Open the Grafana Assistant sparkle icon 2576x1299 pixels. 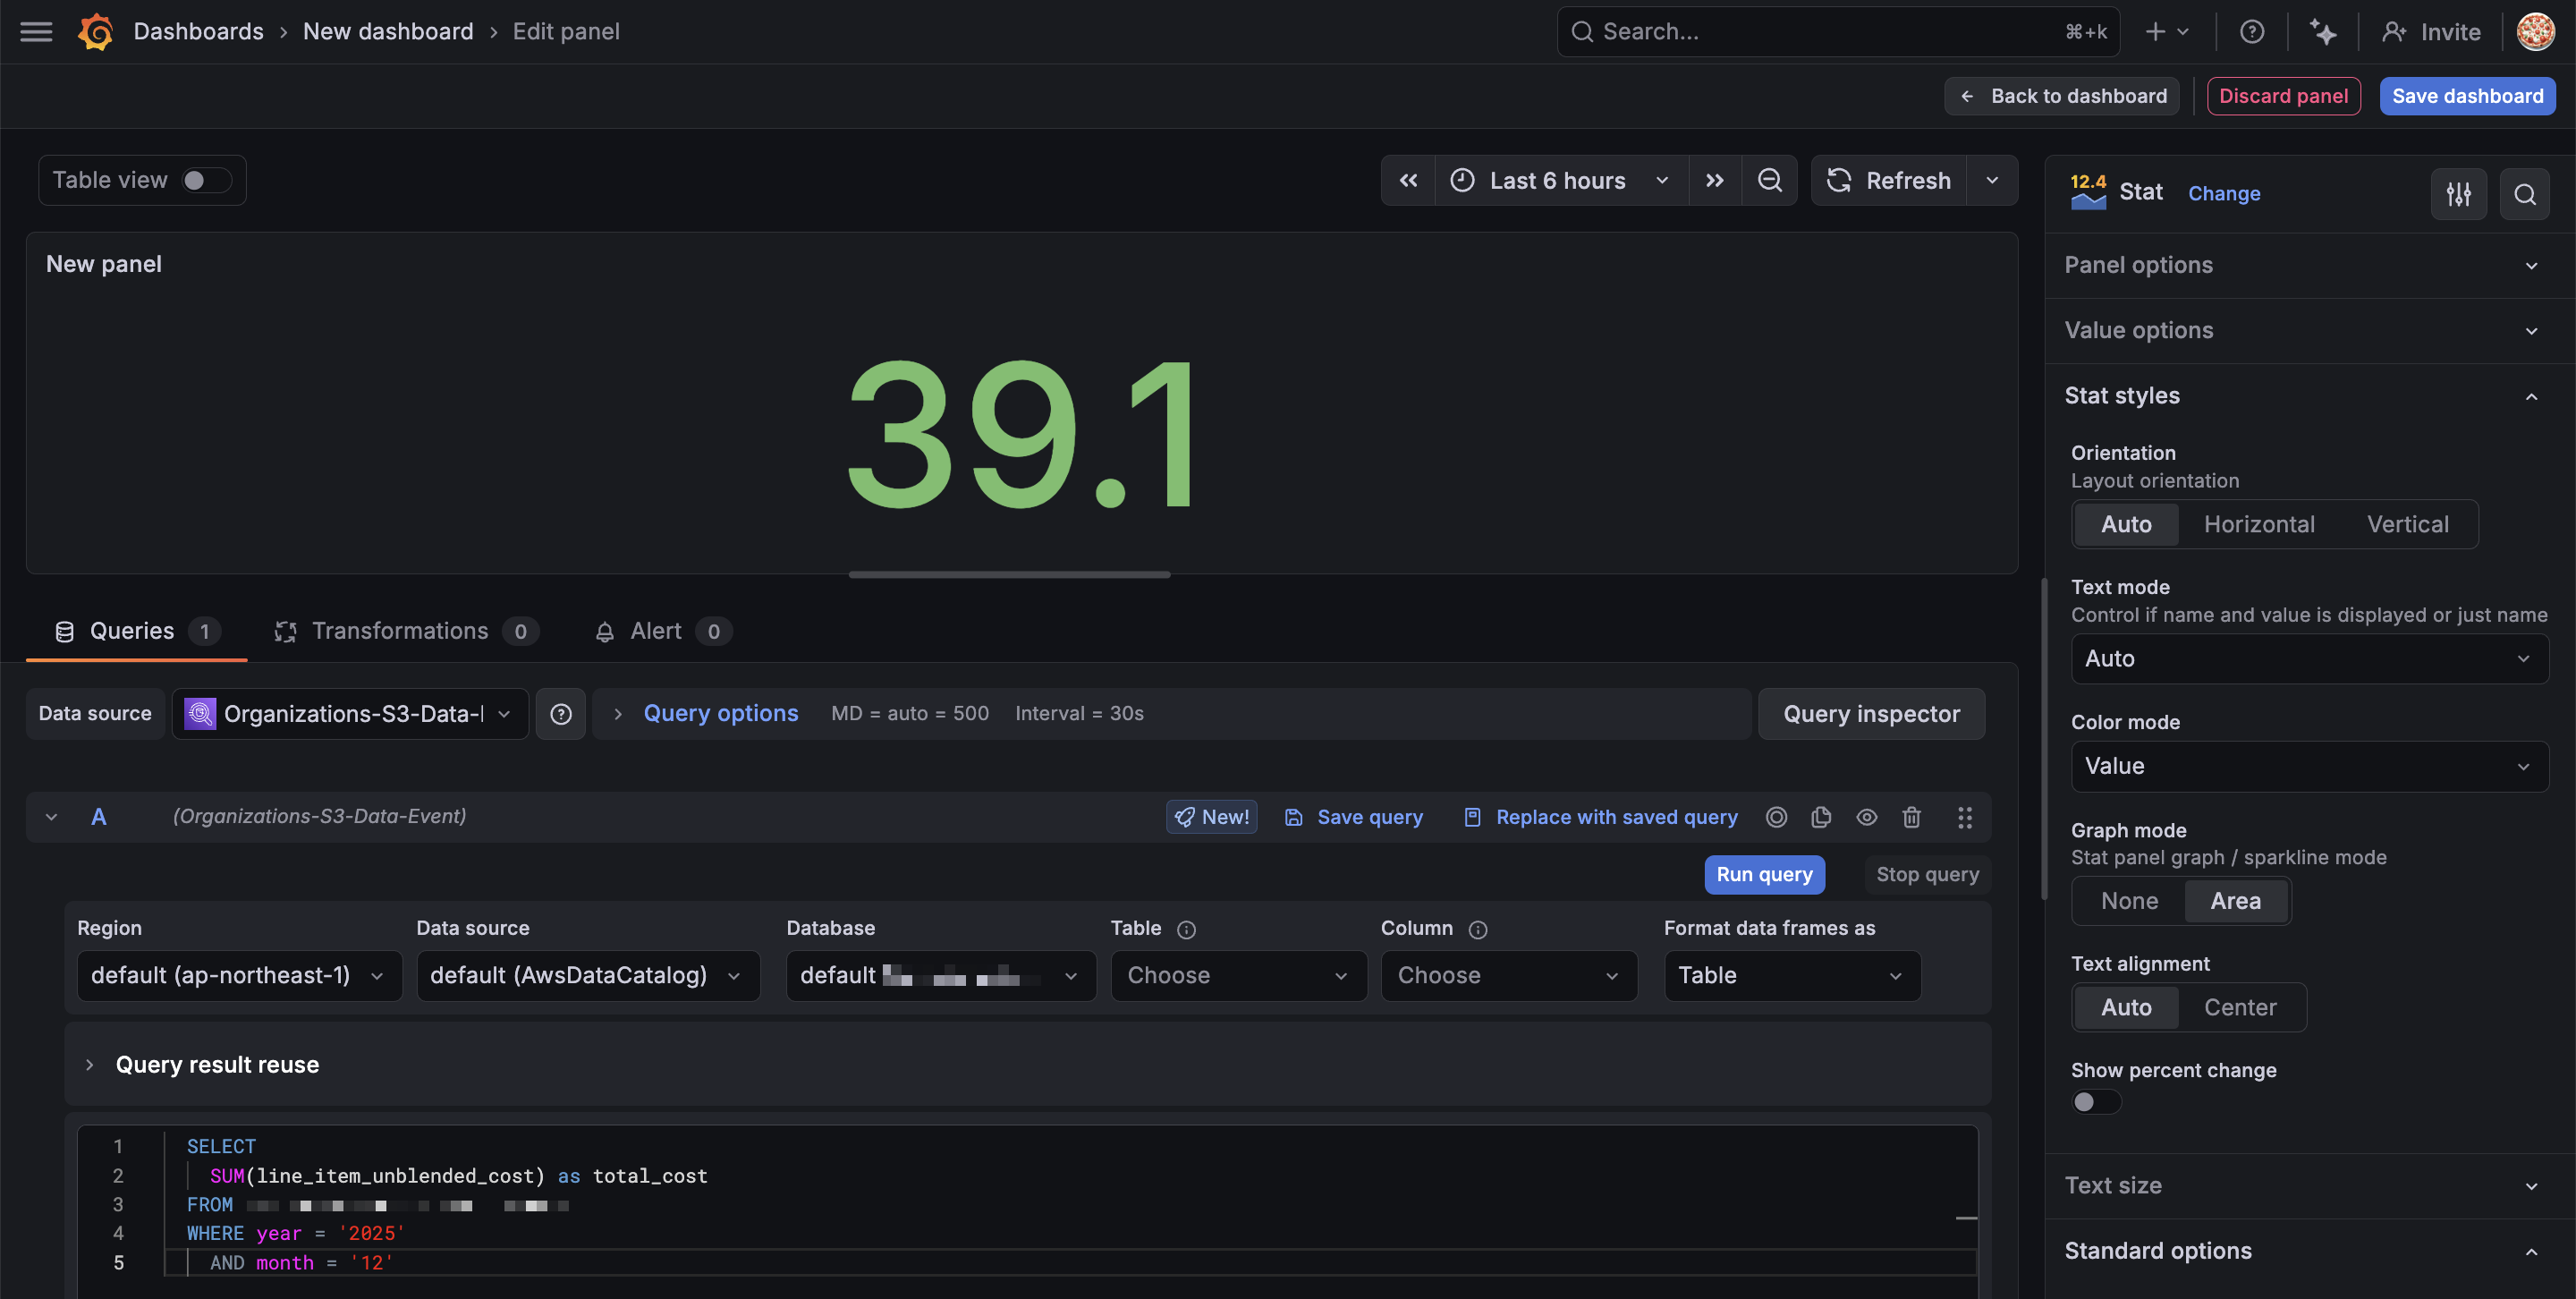click(x=2322, y=32)
